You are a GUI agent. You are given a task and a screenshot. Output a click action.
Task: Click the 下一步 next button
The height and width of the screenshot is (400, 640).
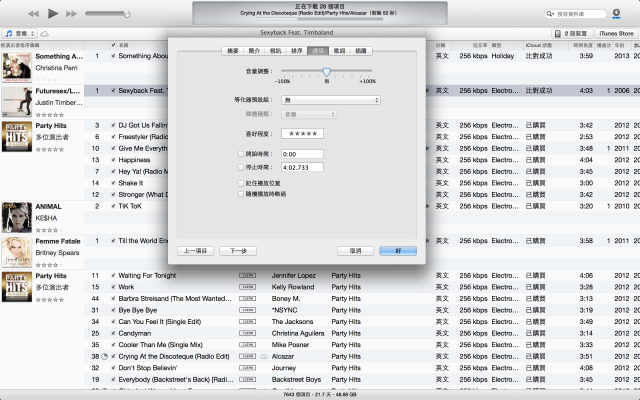tap(238, 251)
